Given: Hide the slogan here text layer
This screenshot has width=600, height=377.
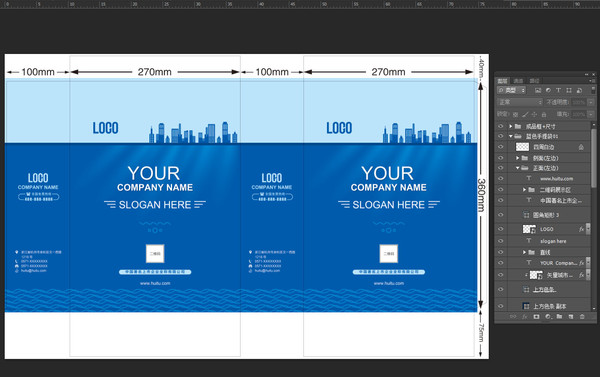Looking at the screenshot, I should coord(501,241).
